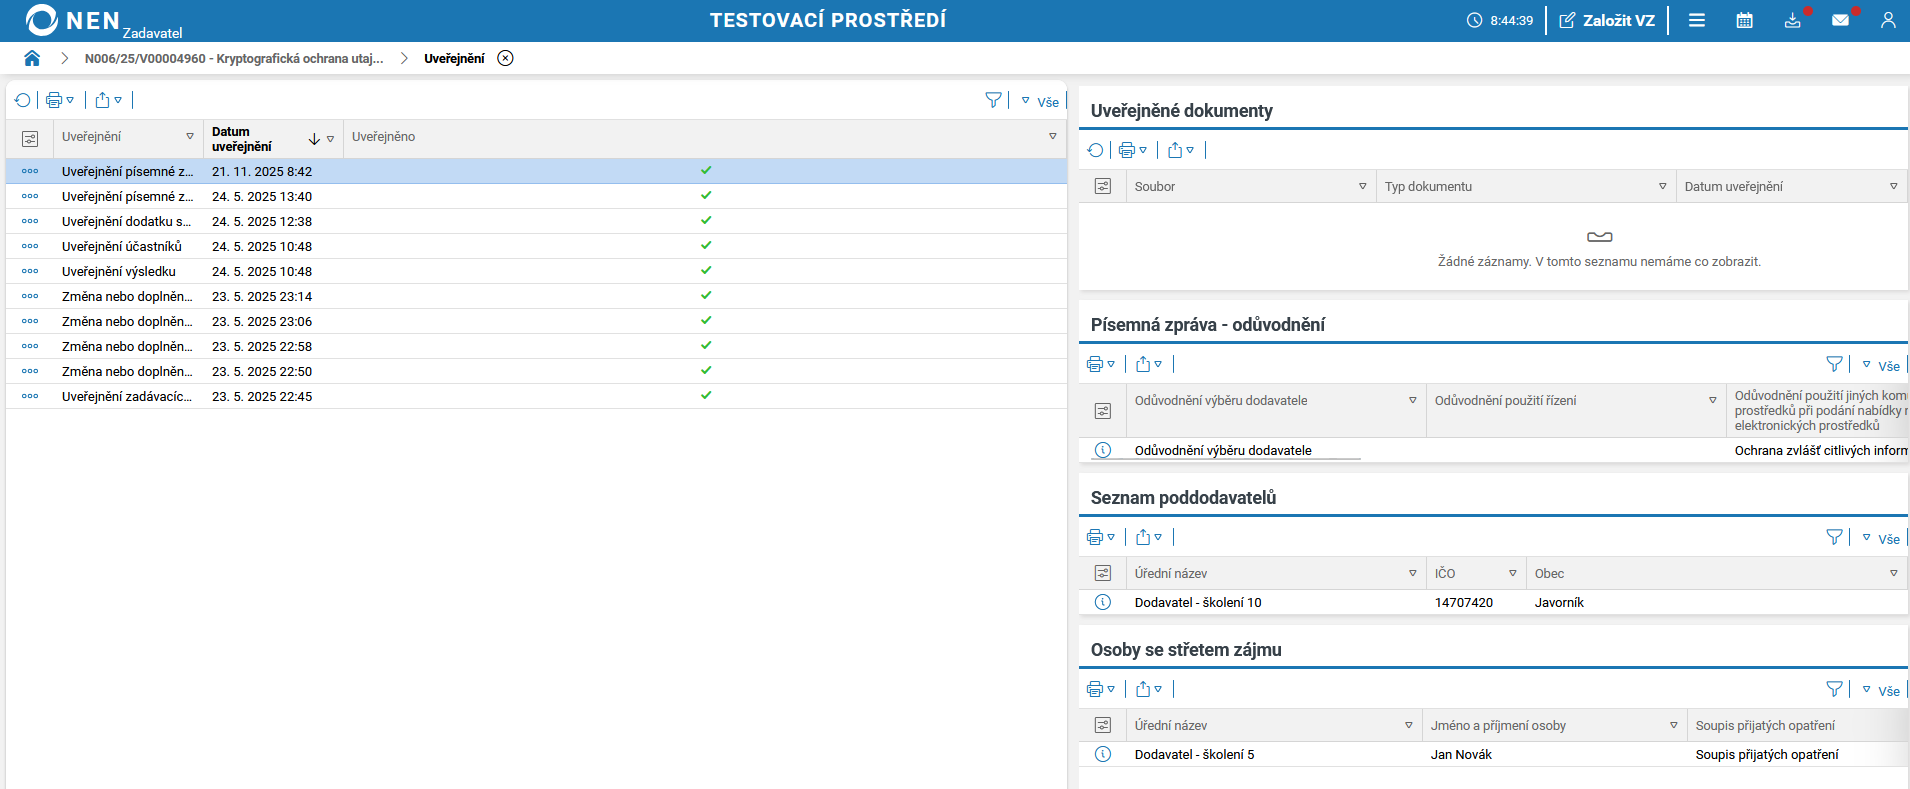Refresh the Uveřejnění list
Image resolution: width=1910 pixels, height=789 pixels.
point(23,100)
